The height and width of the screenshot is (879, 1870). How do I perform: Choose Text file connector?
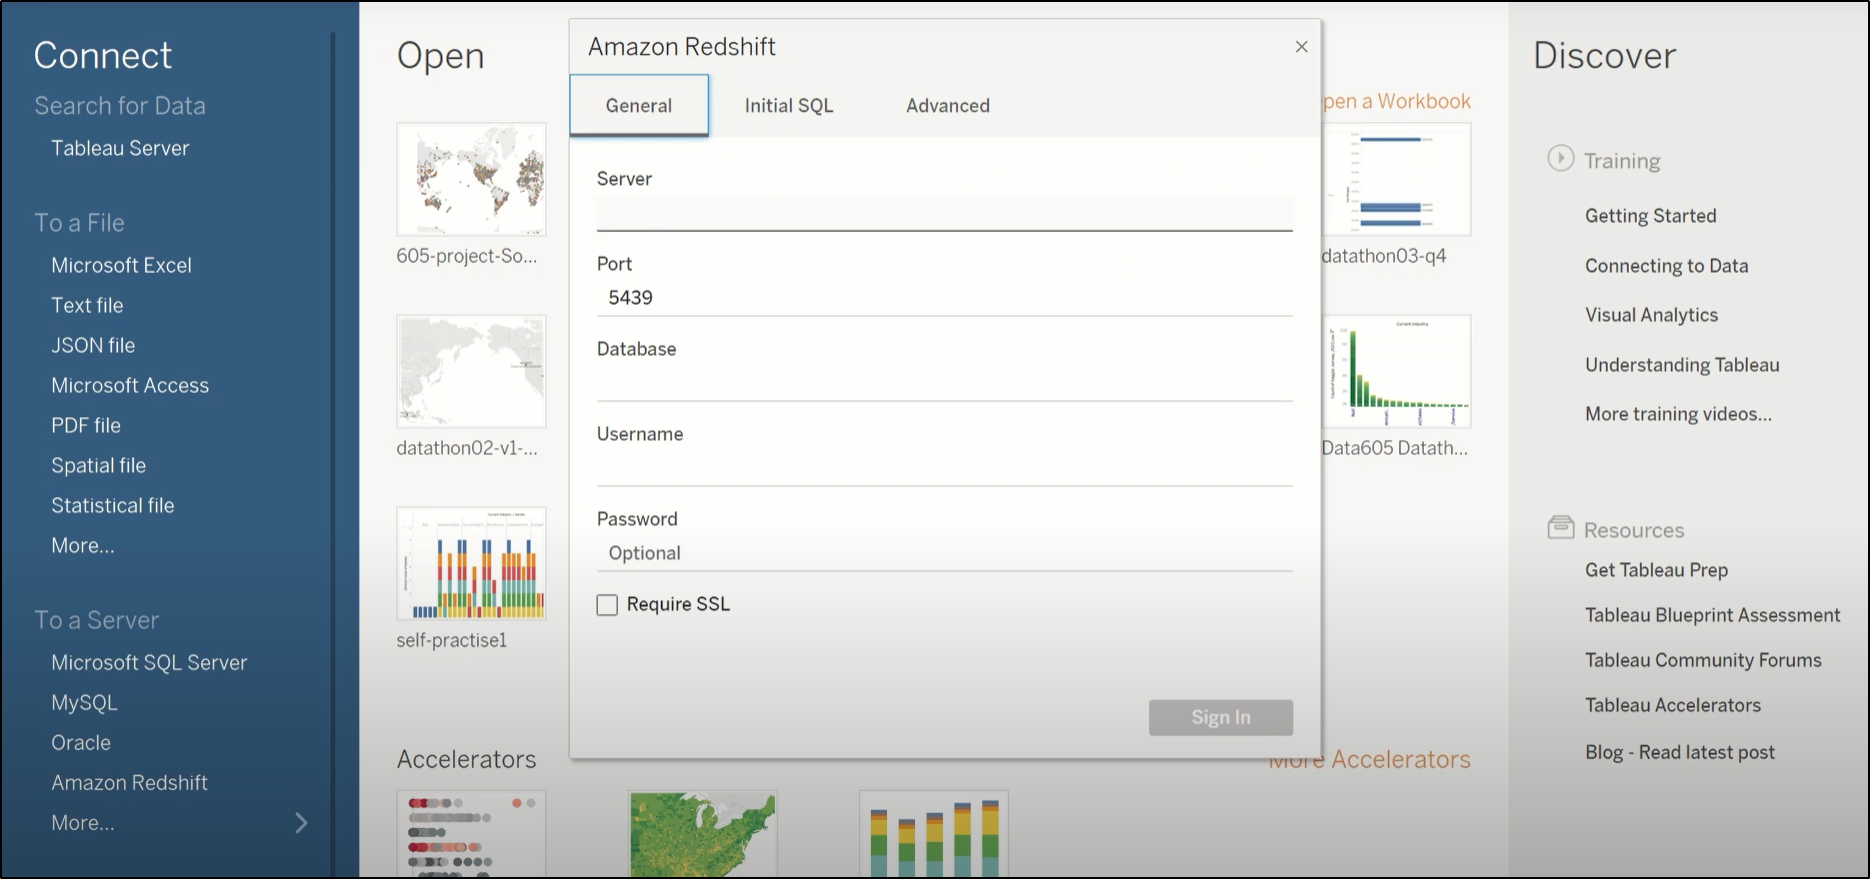click(87, 305)
